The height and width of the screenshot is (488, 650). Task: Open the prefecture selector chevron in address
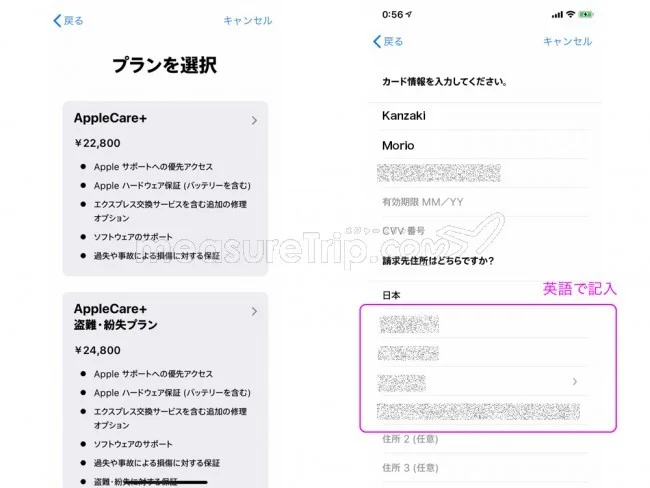575,381
